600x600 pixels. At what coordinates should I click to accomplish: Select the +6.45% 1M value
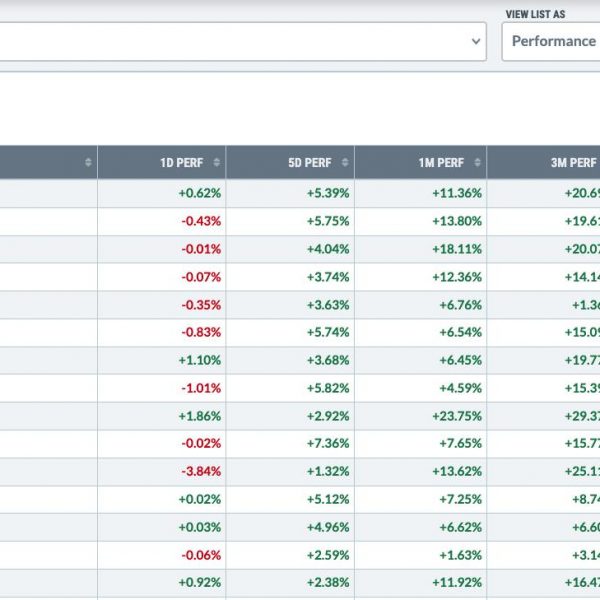pos(461,360)
